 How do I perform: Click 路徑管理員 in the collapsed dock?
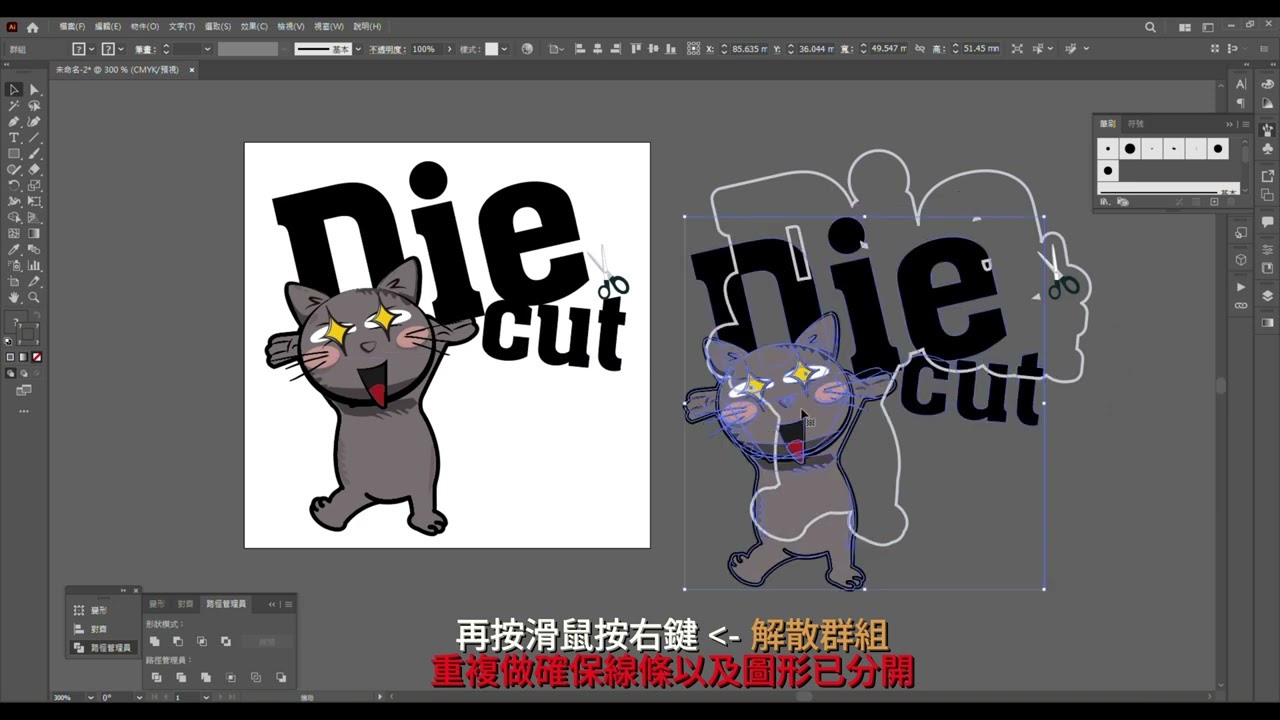click(104, 648)
